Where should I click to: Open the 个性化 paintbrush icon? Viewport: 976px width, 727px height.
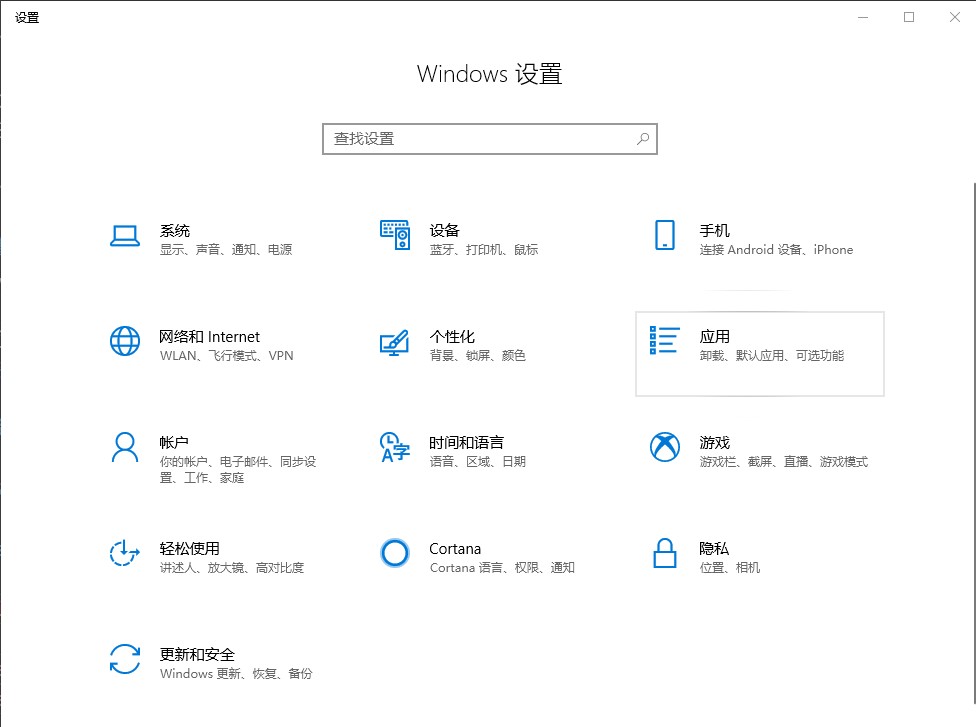(x=395, y=342)
